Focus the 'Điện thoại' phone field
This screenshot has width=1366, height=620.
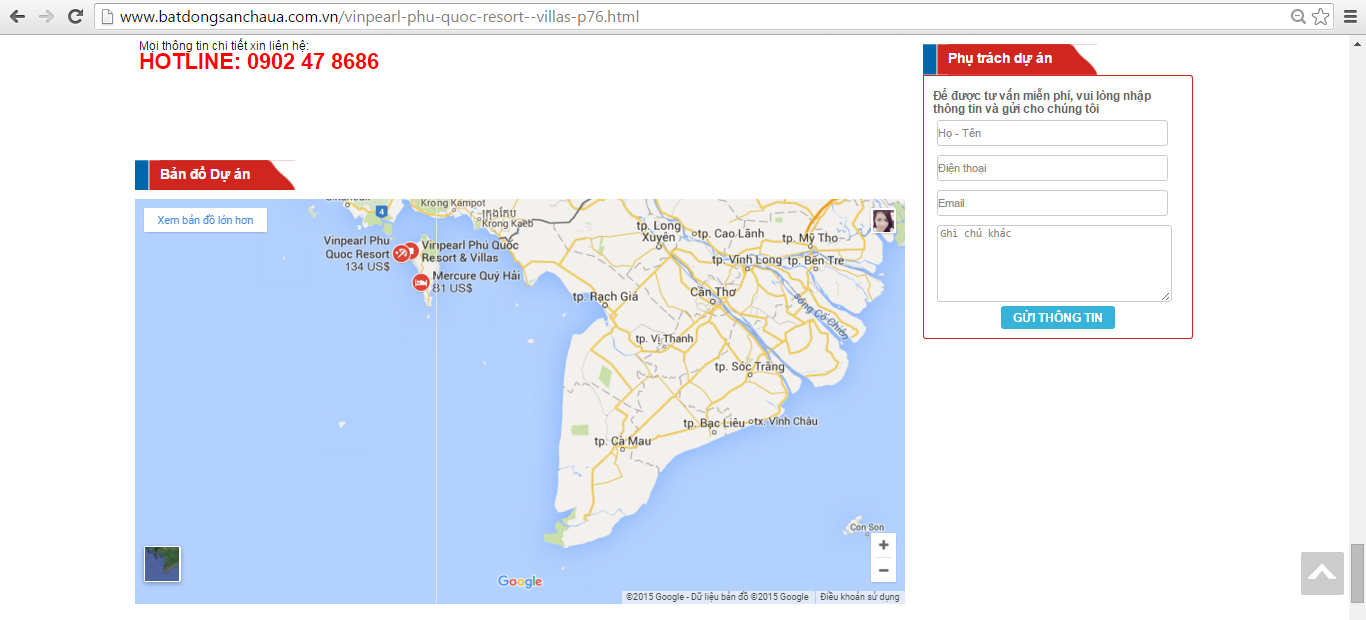click(1052, 168)
